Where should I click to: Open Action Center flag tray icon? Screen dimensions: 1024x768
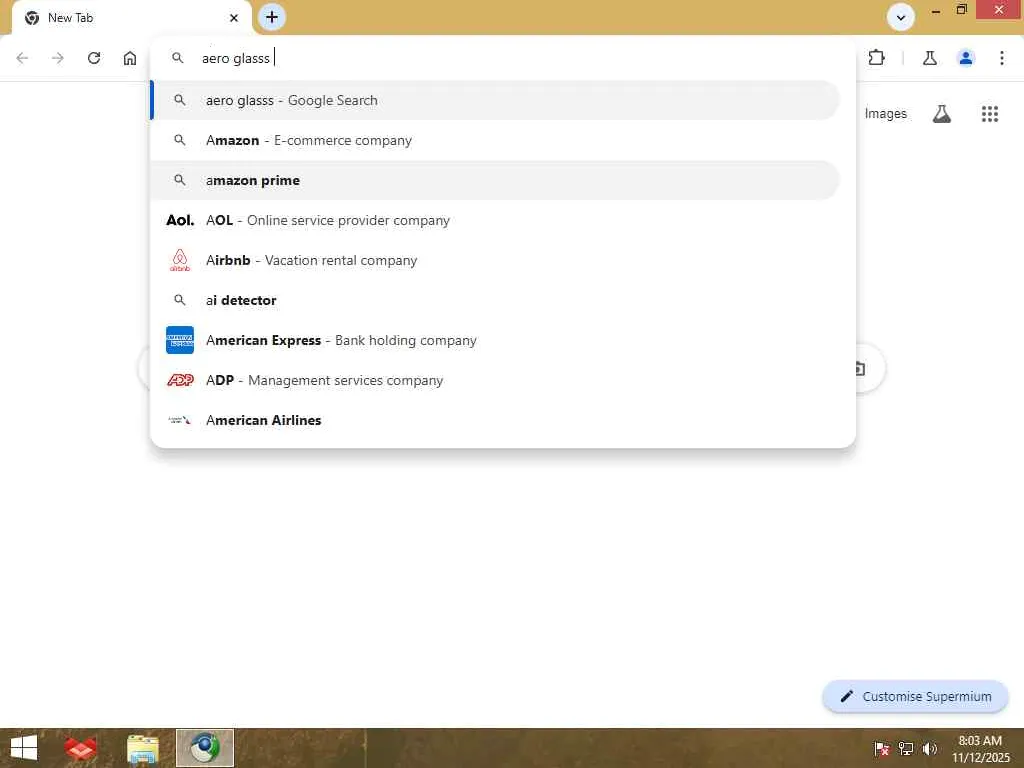(882, 748)
